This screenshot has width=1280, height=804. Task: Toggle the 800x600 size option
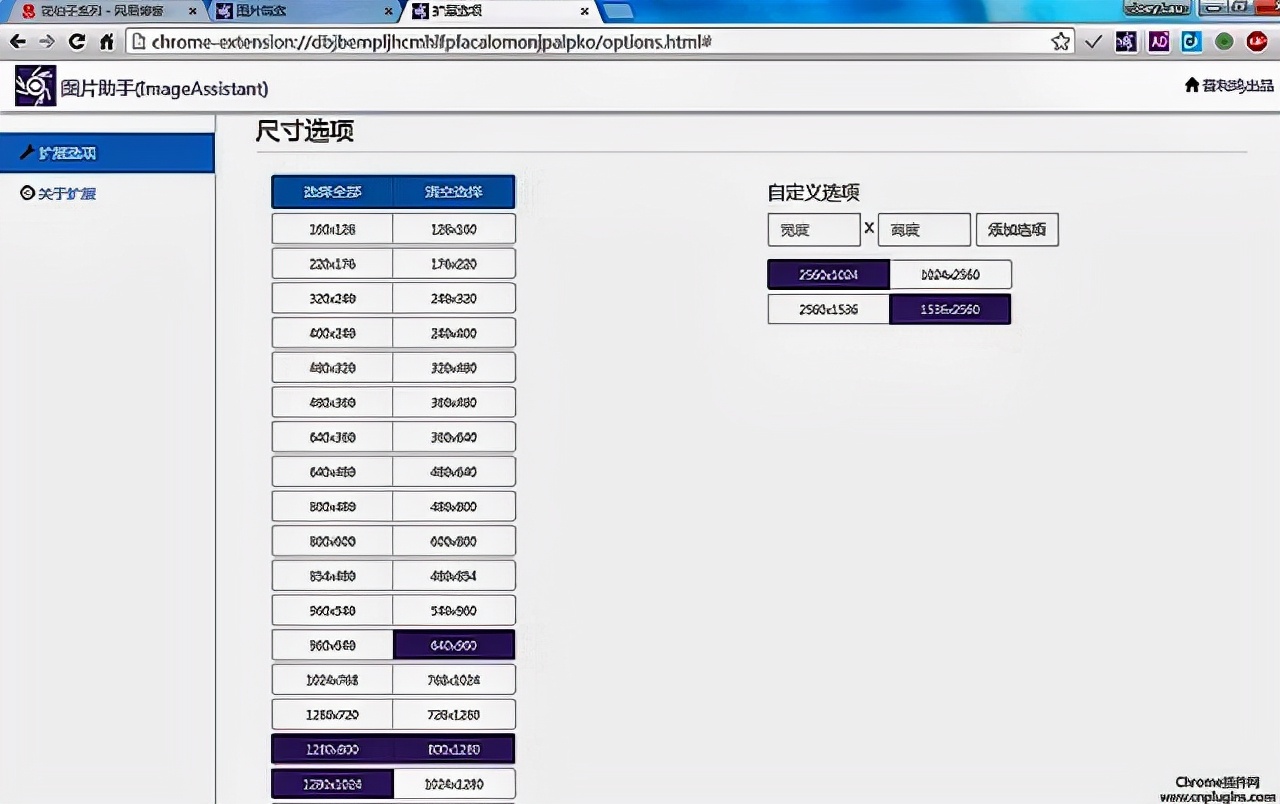coord(332,541)
